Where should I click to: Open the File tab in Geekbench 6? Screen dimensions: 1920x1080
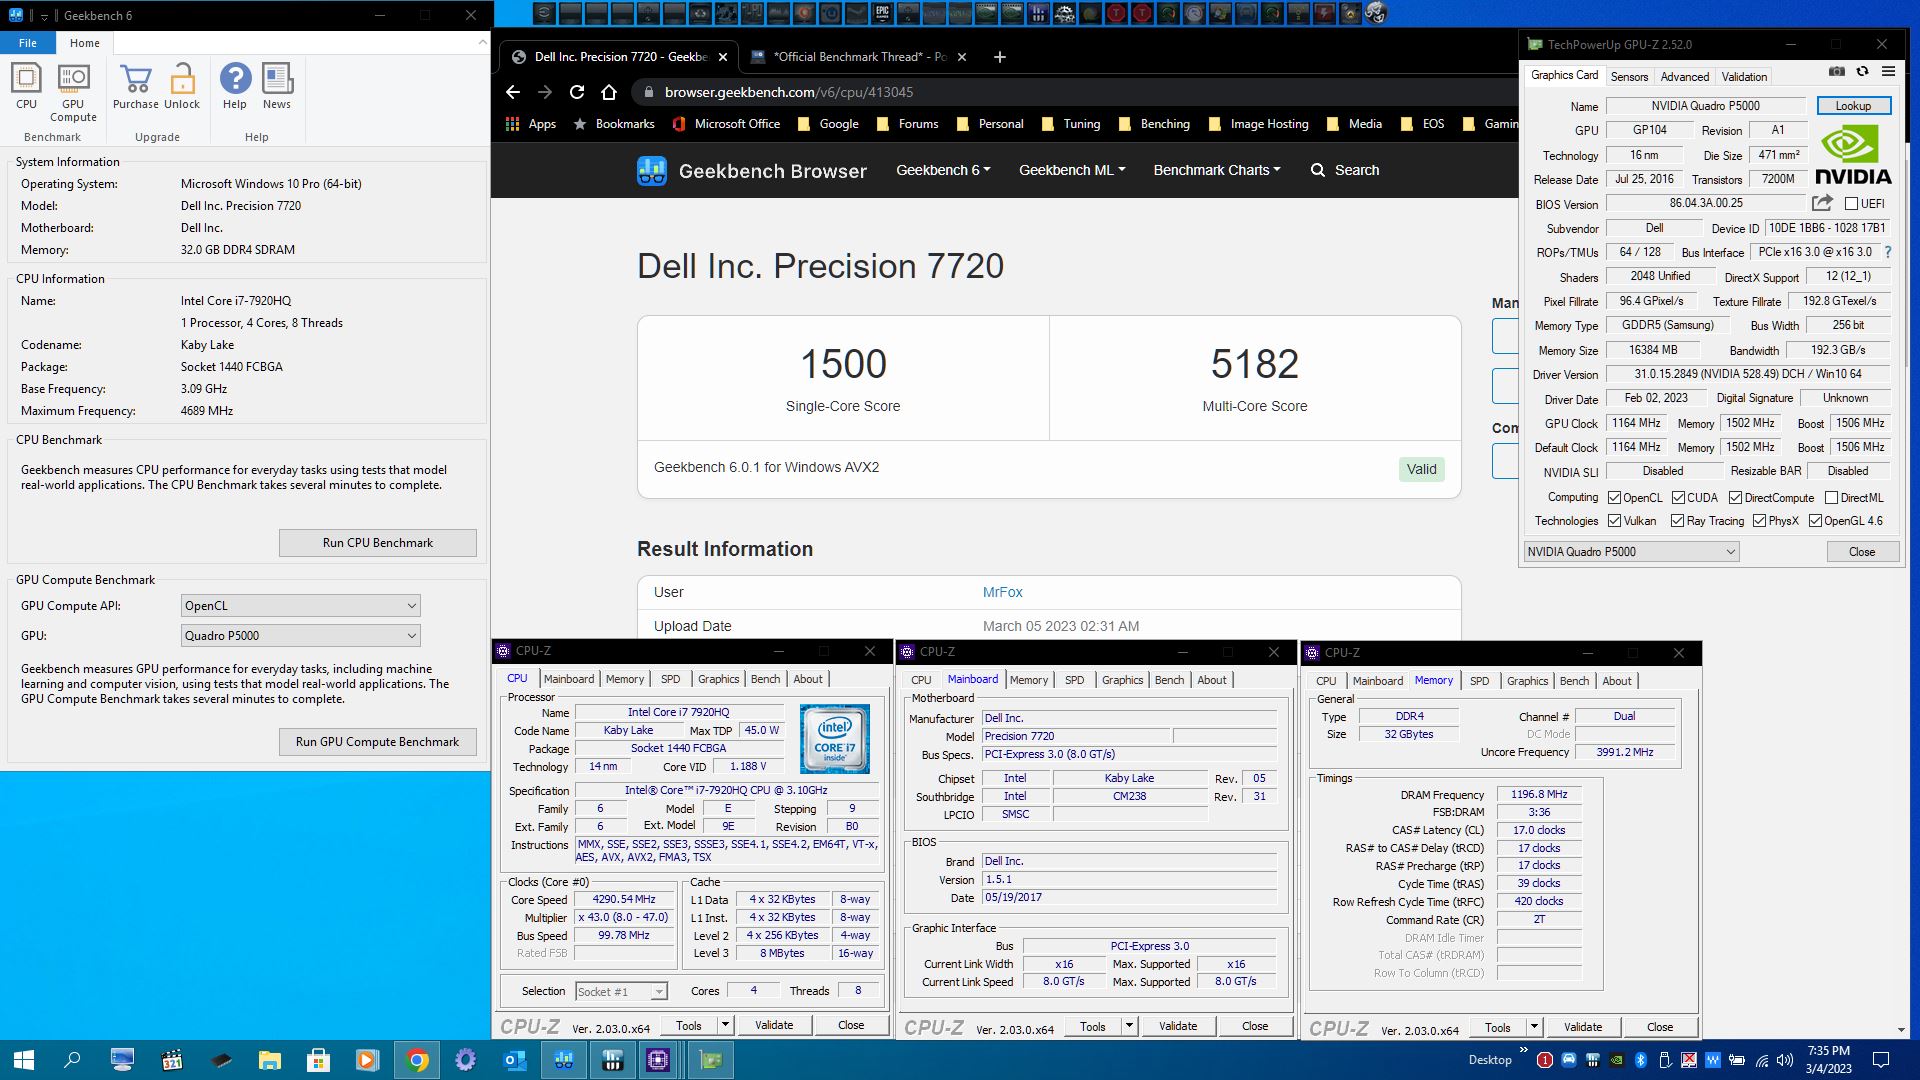click(28, 43)
